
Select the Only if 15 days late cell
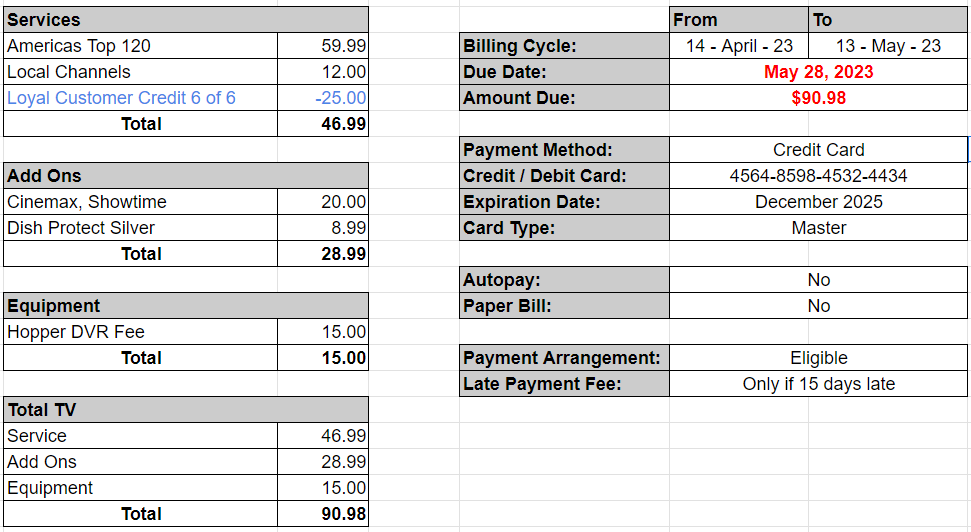click(818, 384)
